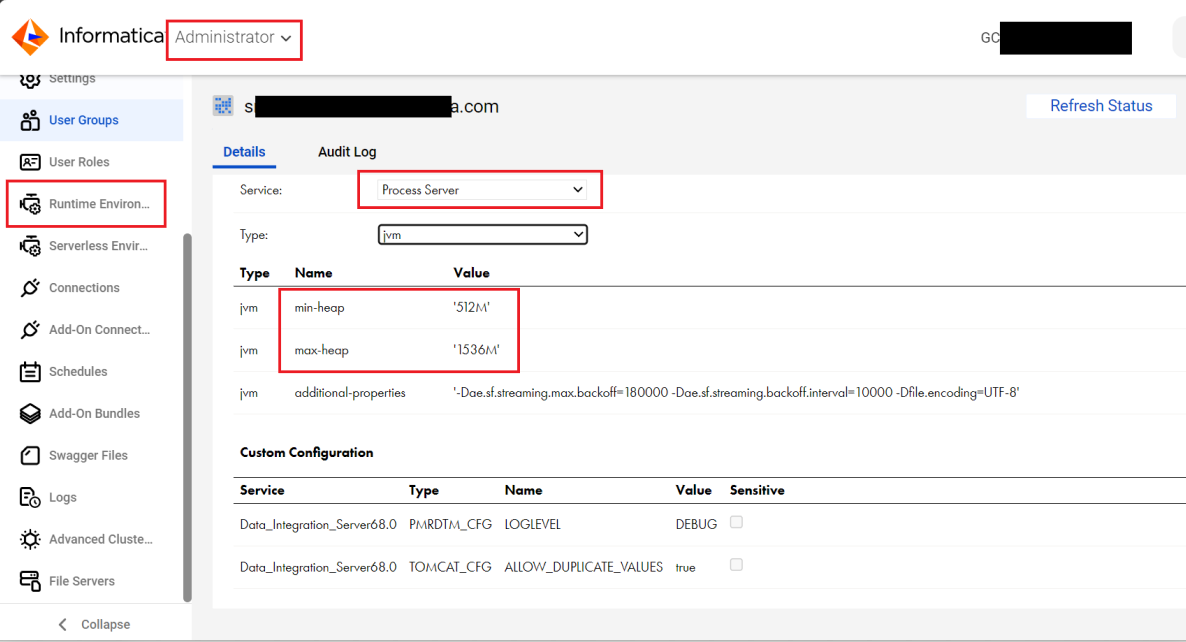The width and height of the screenshot is (1186, 642).
Task: Click the User Groups icon
Action: 30,120
